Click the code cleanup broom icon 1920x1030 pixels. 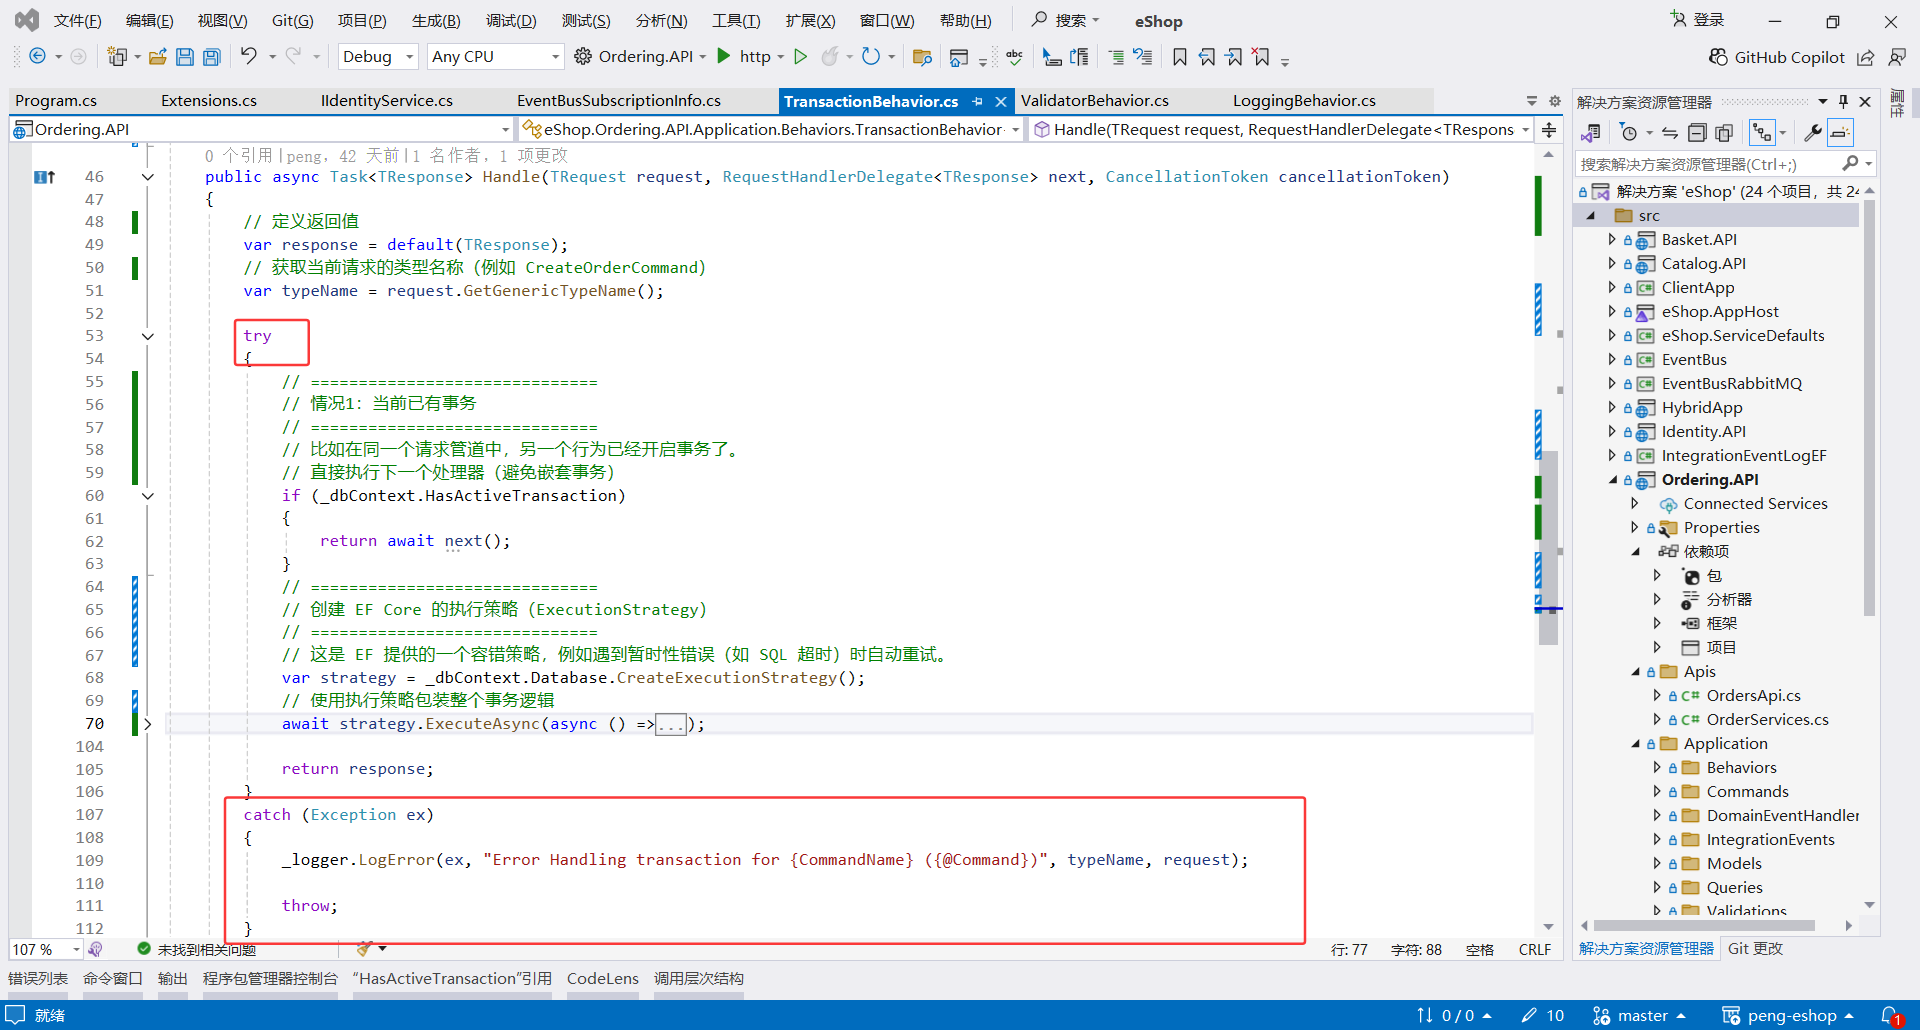(365, 949)
